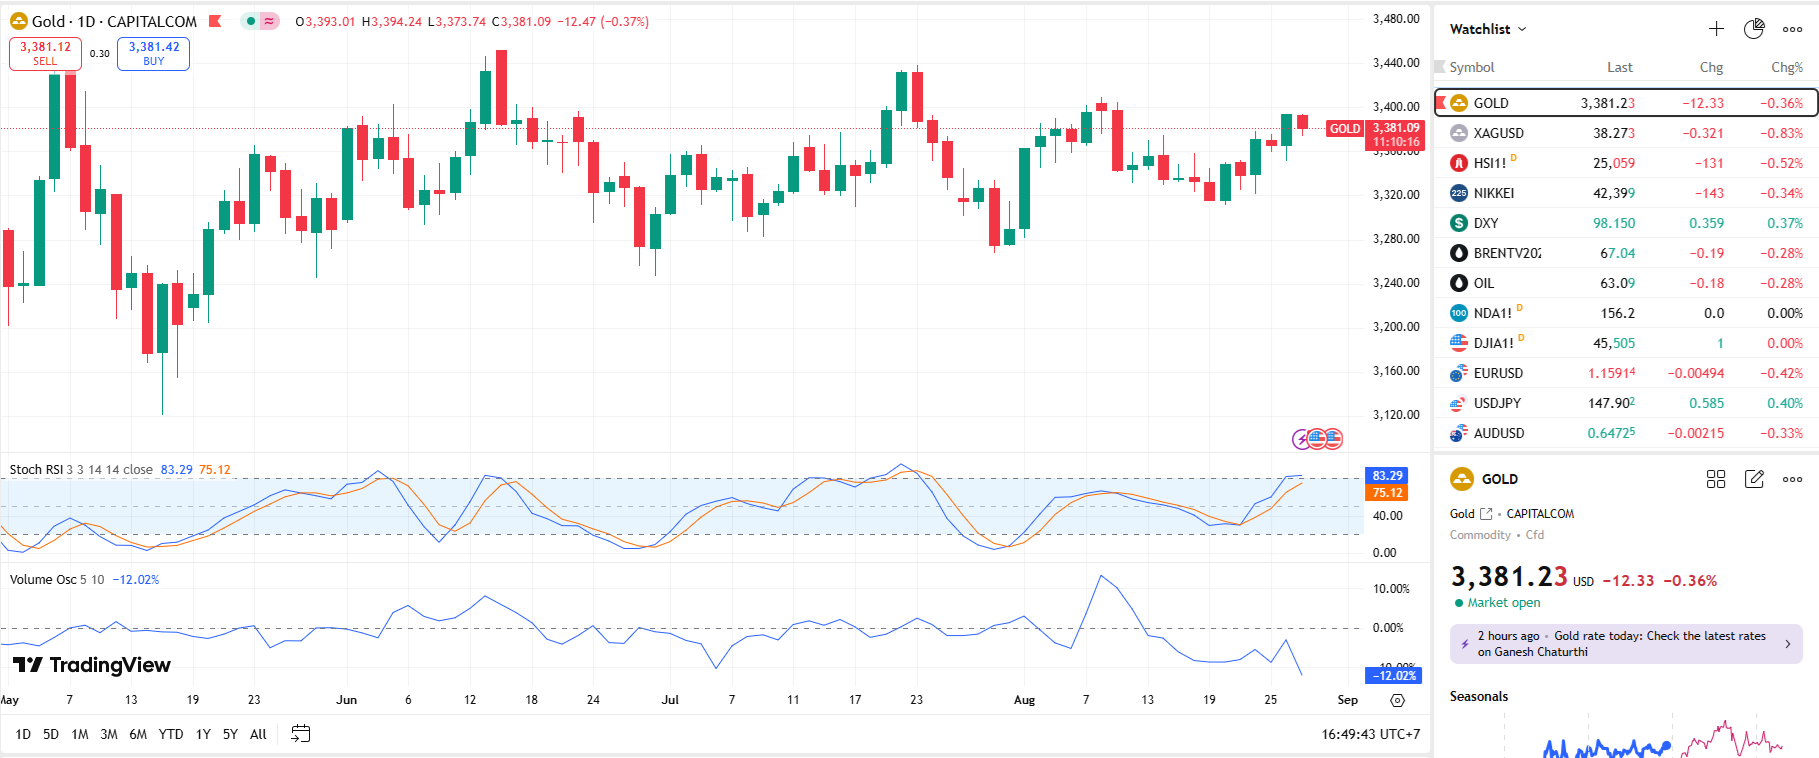The image size is (1819, 758).
Task: Click the chart time axis settings gear
Action: point(1397,700)
